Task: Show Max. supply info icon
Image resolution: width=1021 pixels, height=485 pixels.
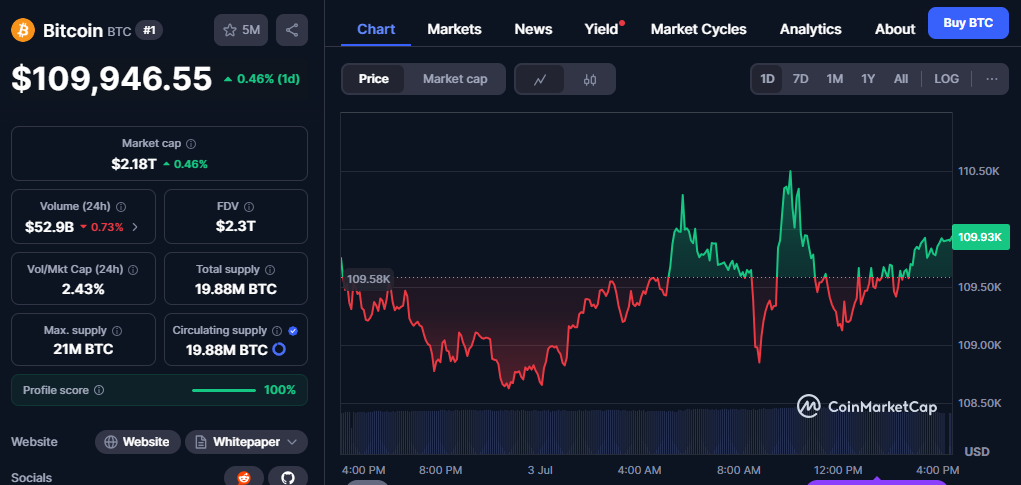Action: coord(117,331)
